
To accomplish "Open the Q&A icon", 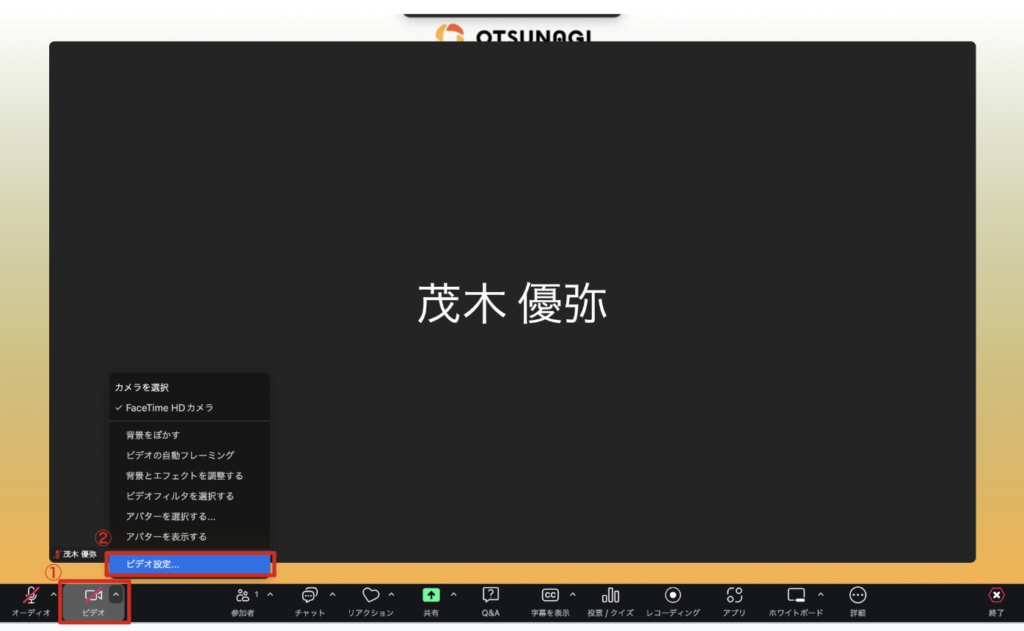I will pyautogui.click(x=490, y=595).
